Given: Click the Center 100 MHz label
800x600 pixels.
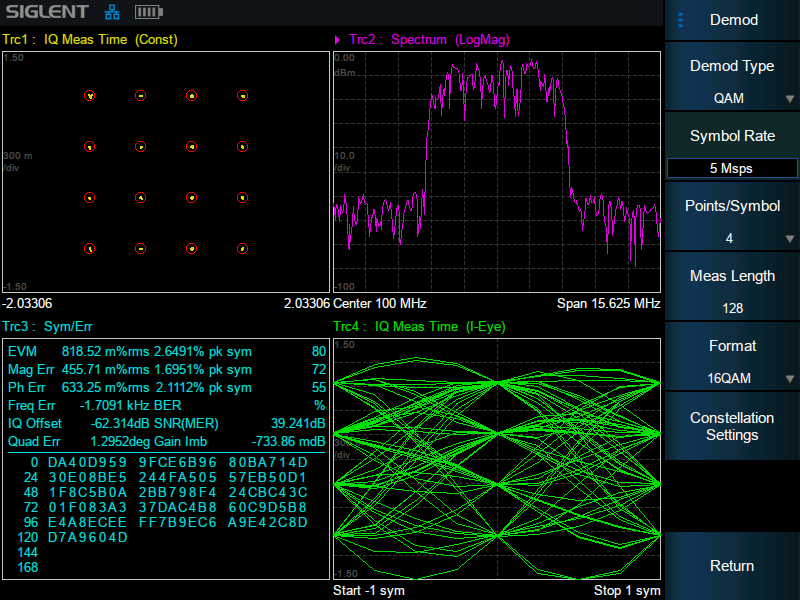Looking at the screenshot, I should [x=380, y=303].
